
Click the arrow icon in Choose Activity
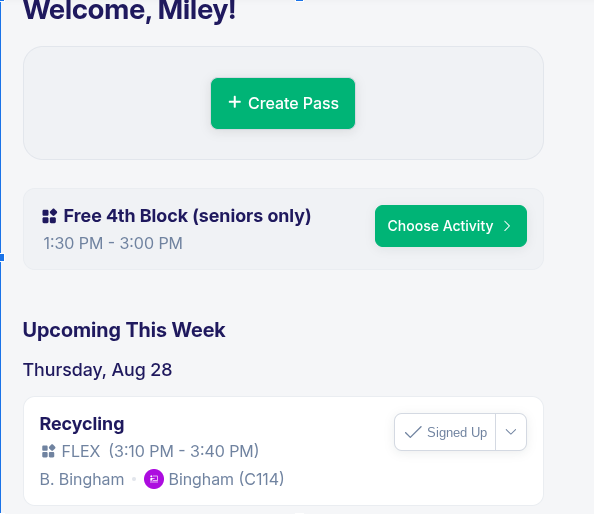507,226
